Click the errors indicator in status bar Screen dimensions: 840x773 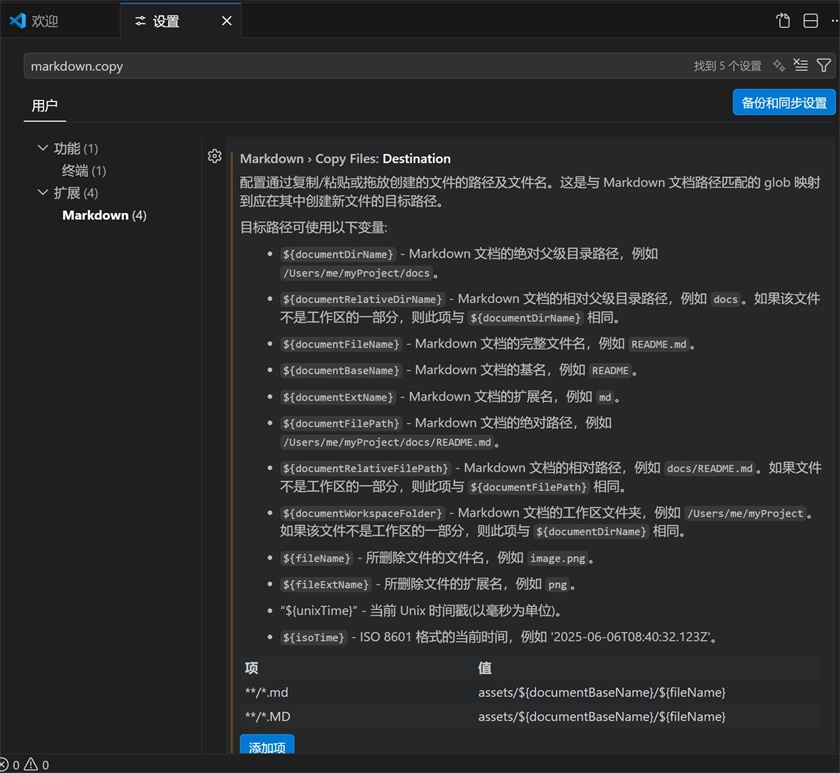[10, 764]
